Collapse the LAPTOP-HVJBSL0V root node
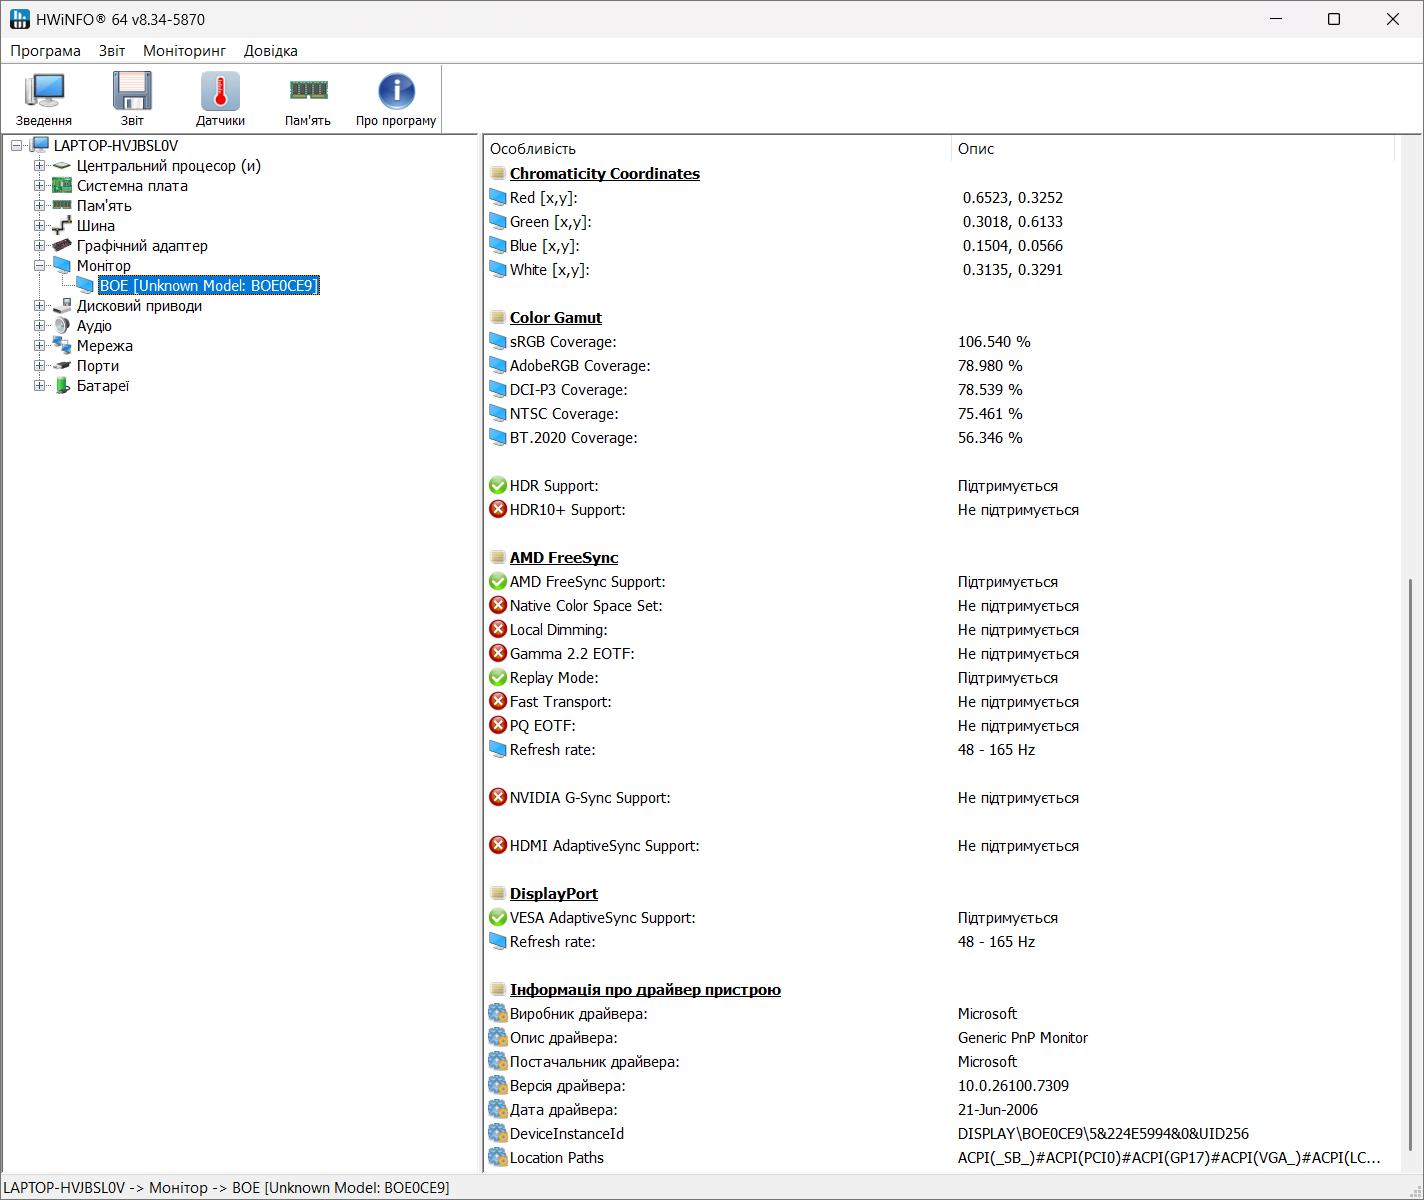Viewport: 1424px width, 1200px height. coord(16,146)
